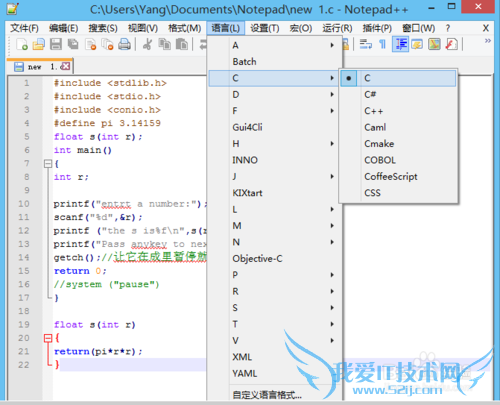The image size is (500, 405).
Task: Expand the N language submenu
Action: tap(275, 242)
